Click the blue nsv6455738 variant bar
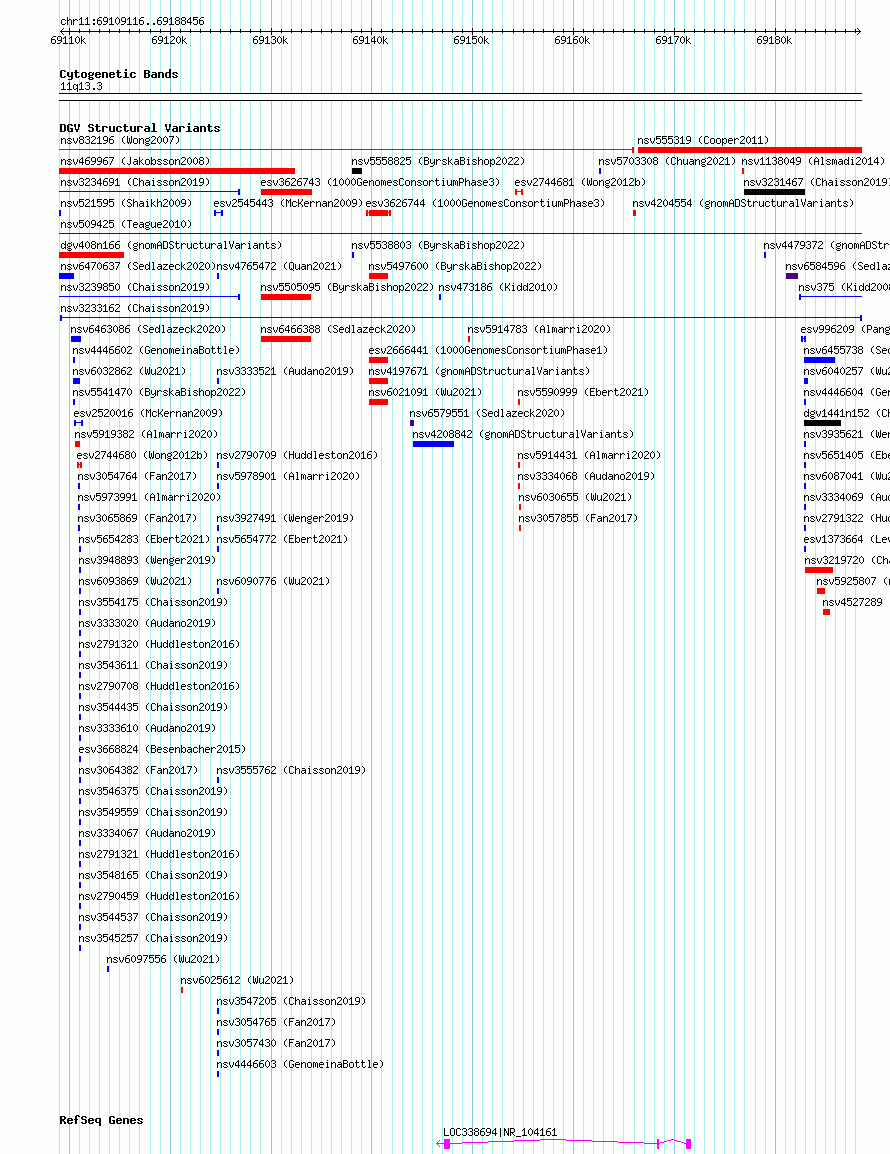Screen dimensions: 890x1154 pyautogui.click(x=819, y=361)
